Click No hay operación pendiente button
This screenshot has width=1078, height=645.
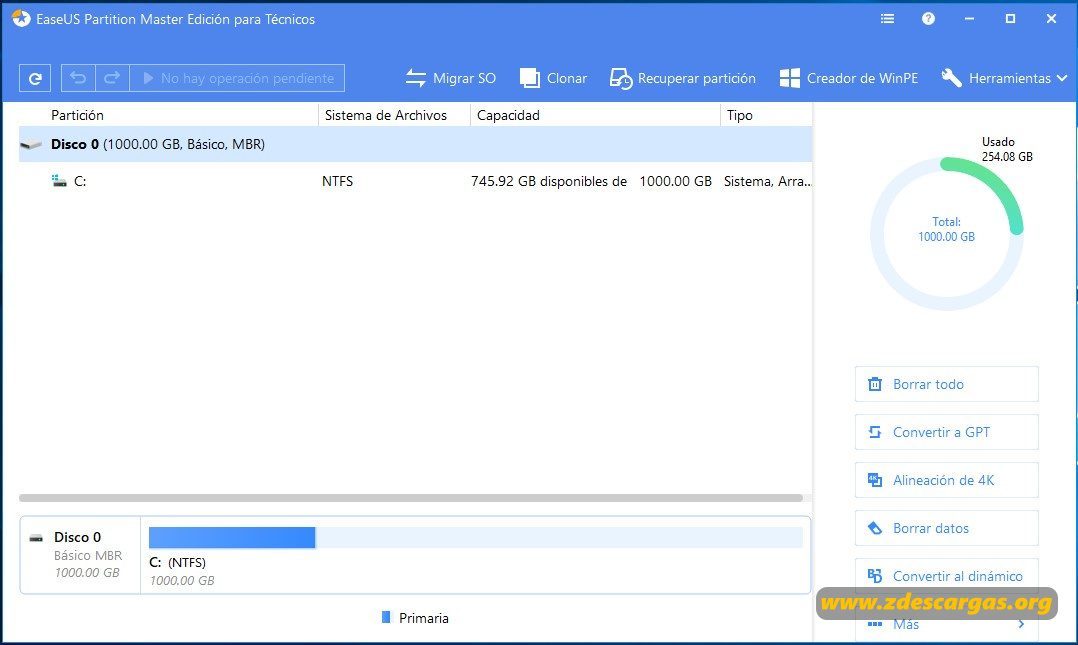click(x=237, y=78)
